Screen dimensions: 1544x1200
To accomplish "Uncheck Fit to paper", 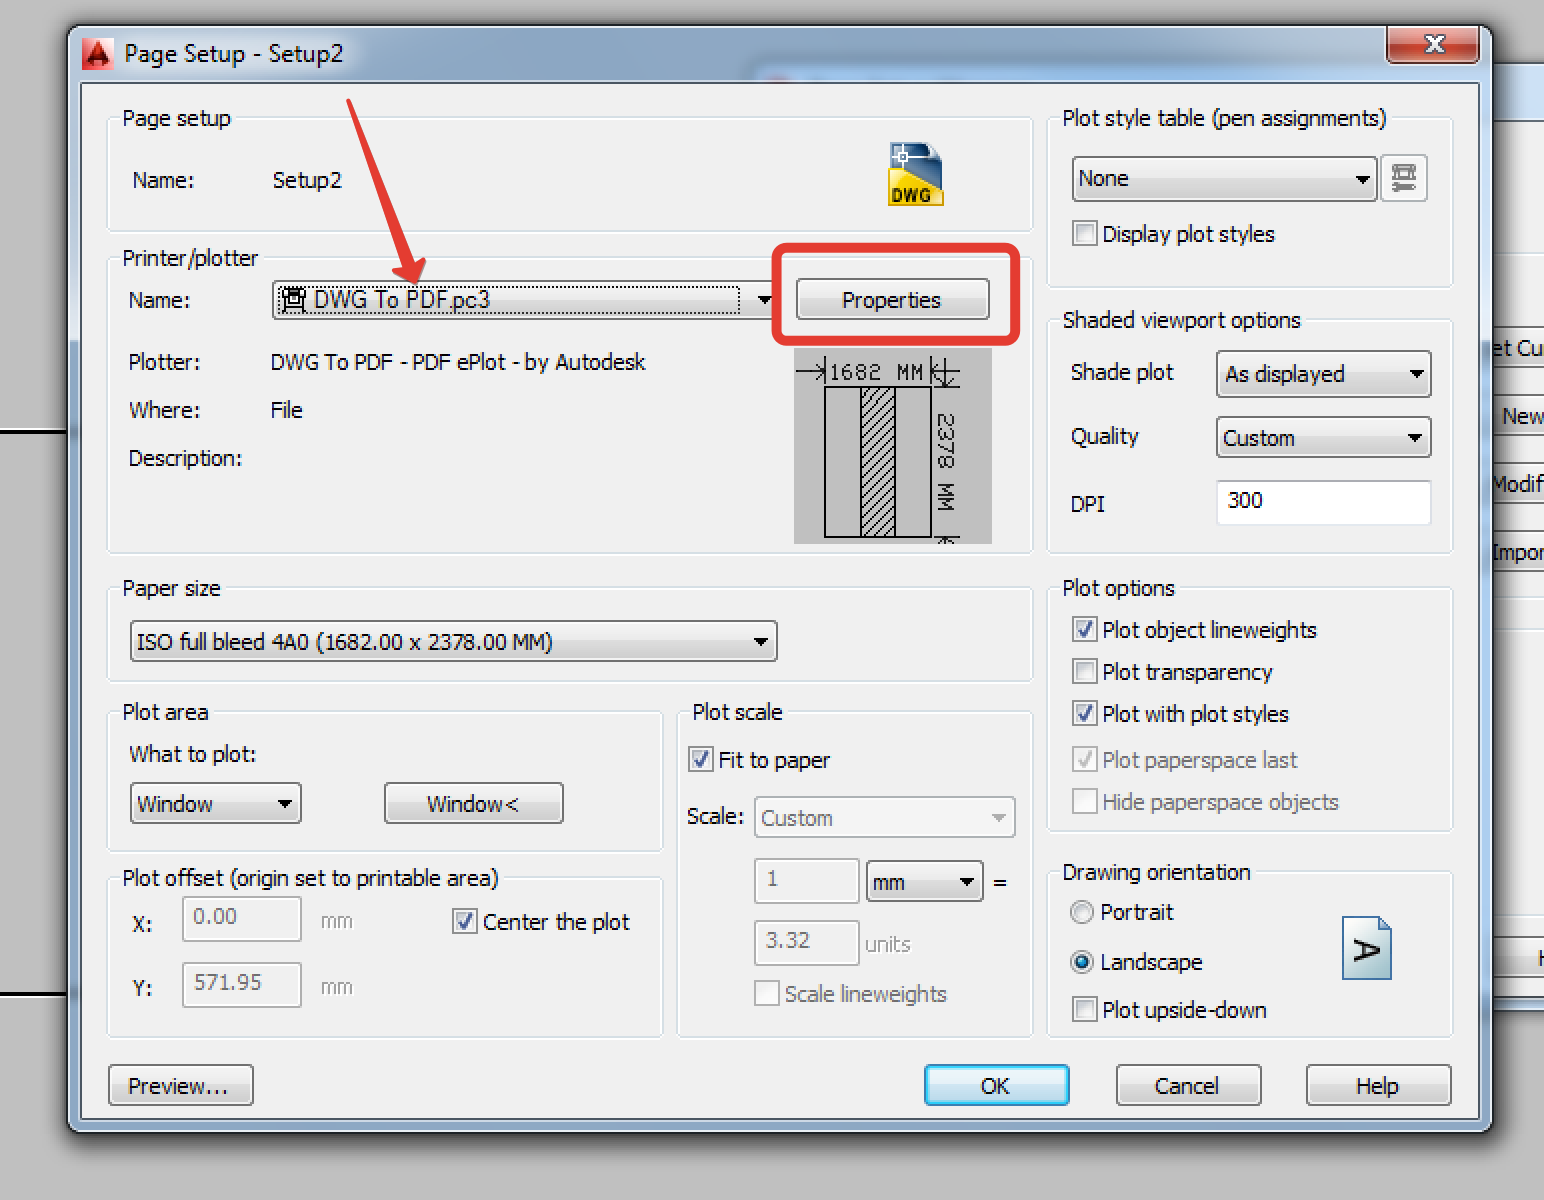I will pyautogui.click(x=700, y=760).
